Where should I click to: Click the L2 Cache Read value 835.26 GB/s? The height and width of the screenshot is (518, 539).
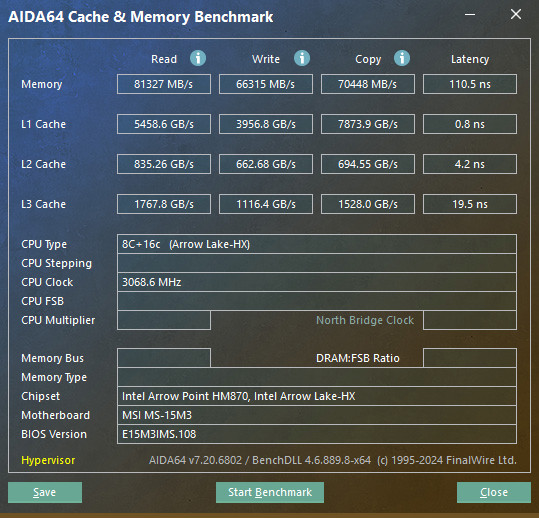point(164,164)
